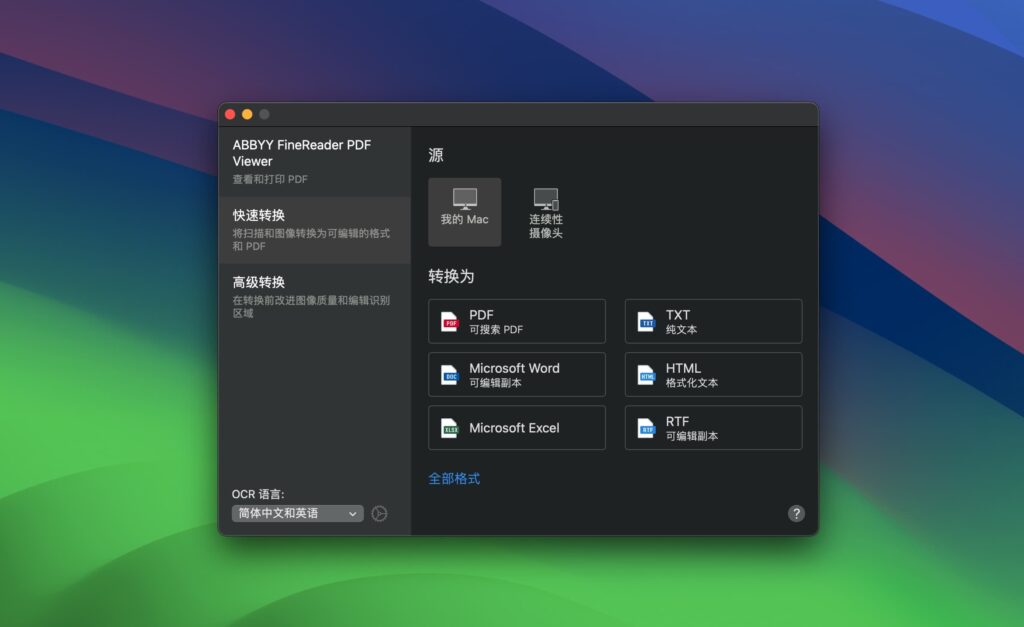This screenshot has width=1024, height=627.
Task: Open 全部格式 to view all formats
Action: tap(456, 478)
